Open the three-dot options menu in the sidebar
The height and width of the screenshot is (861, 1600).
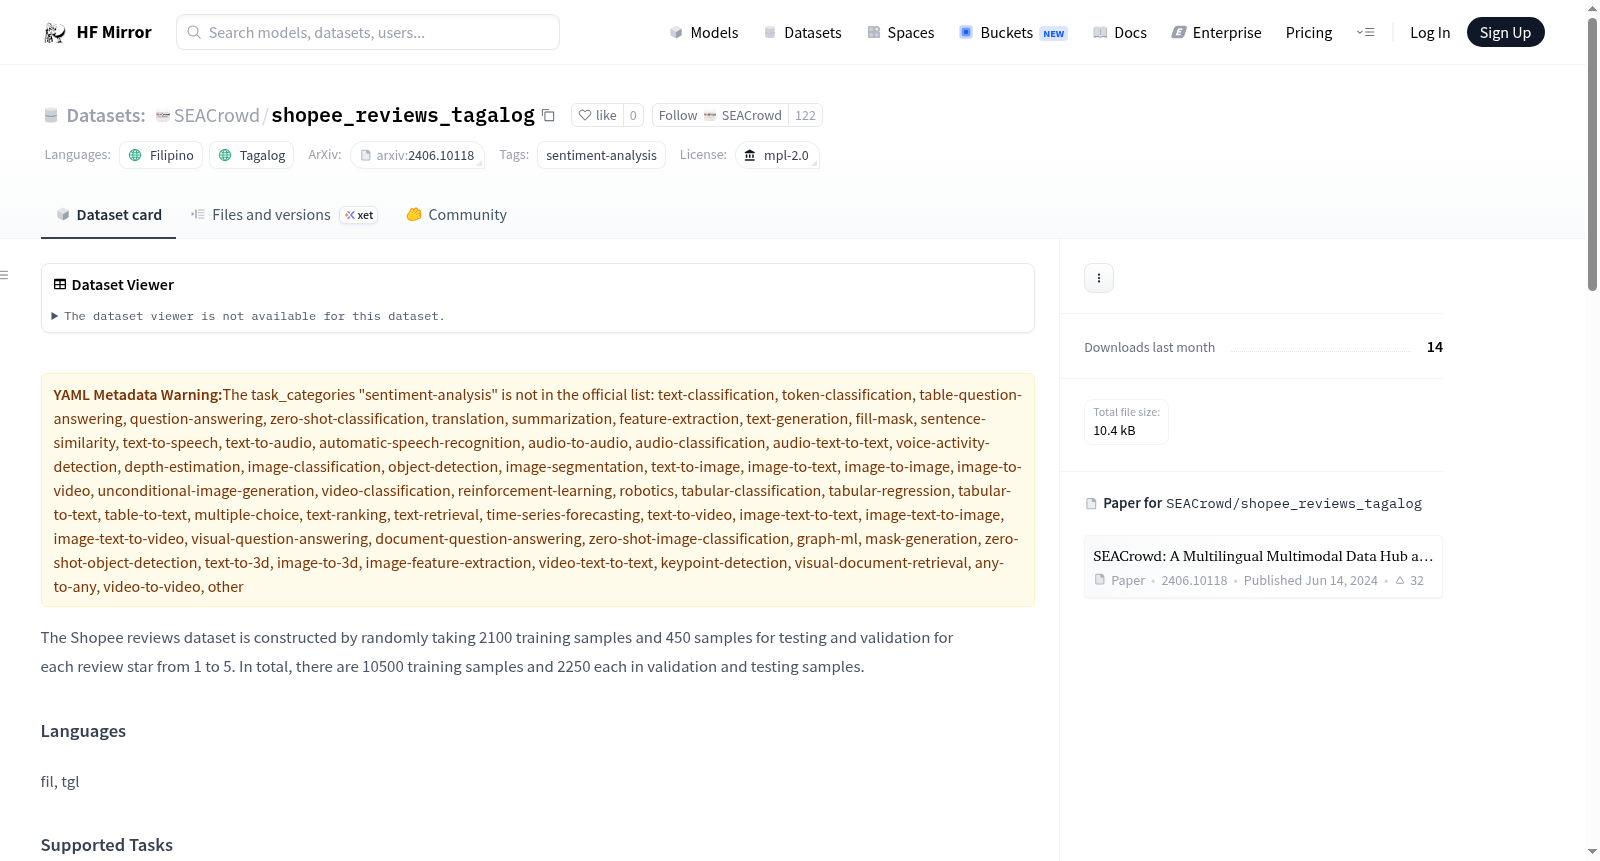coord(1099,278)
